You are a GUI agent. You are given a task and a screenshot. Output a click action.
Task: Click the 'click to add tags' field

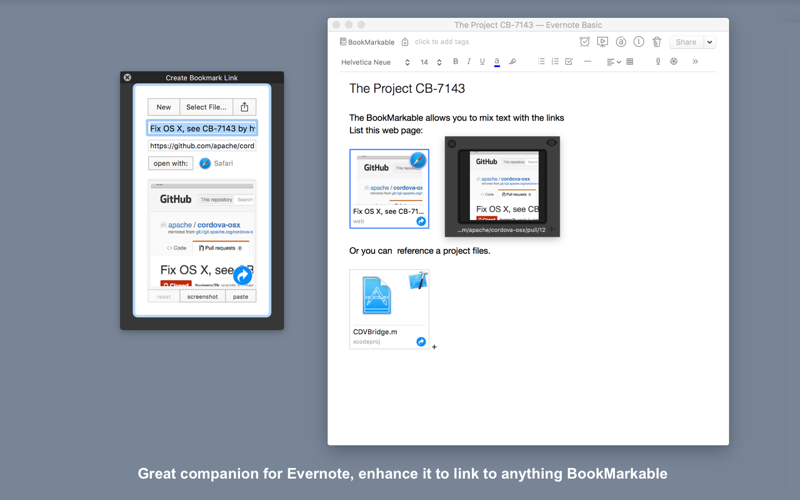441,42
